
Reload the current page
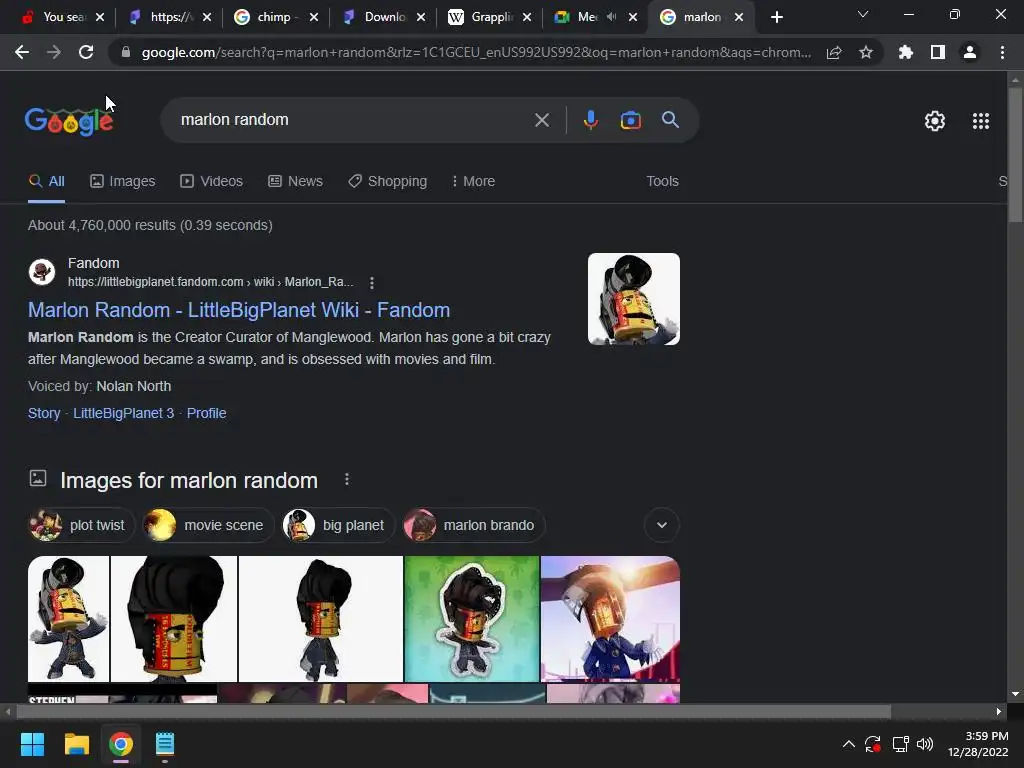click(x=86, y=52)
